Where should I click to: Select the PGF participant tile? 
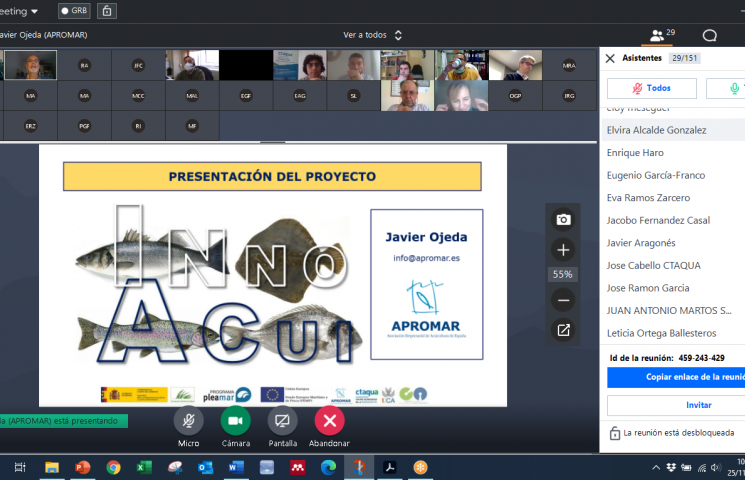point(85,126)
